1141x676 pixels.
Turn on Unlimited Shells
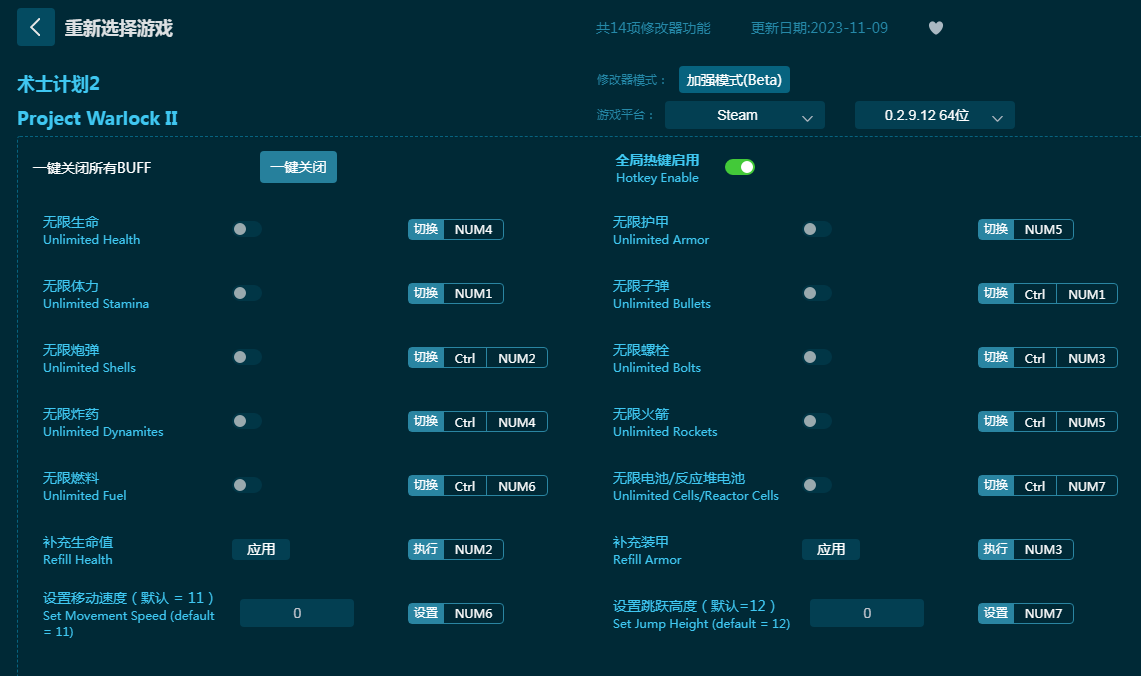[247, 357]
